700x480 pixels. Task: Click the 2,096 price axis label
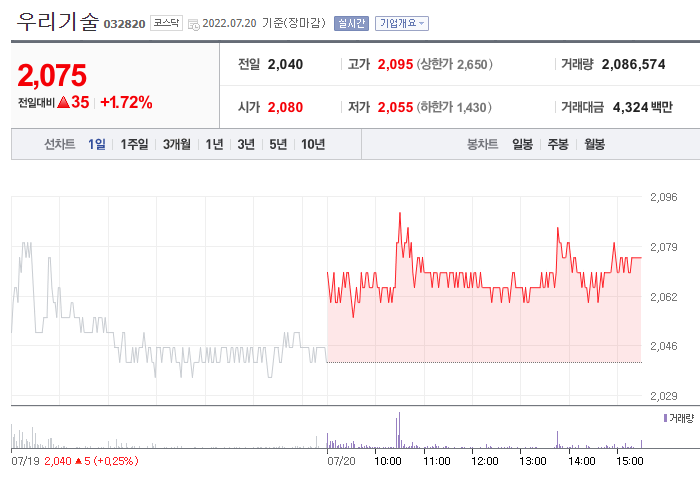[x=663, y=197]
